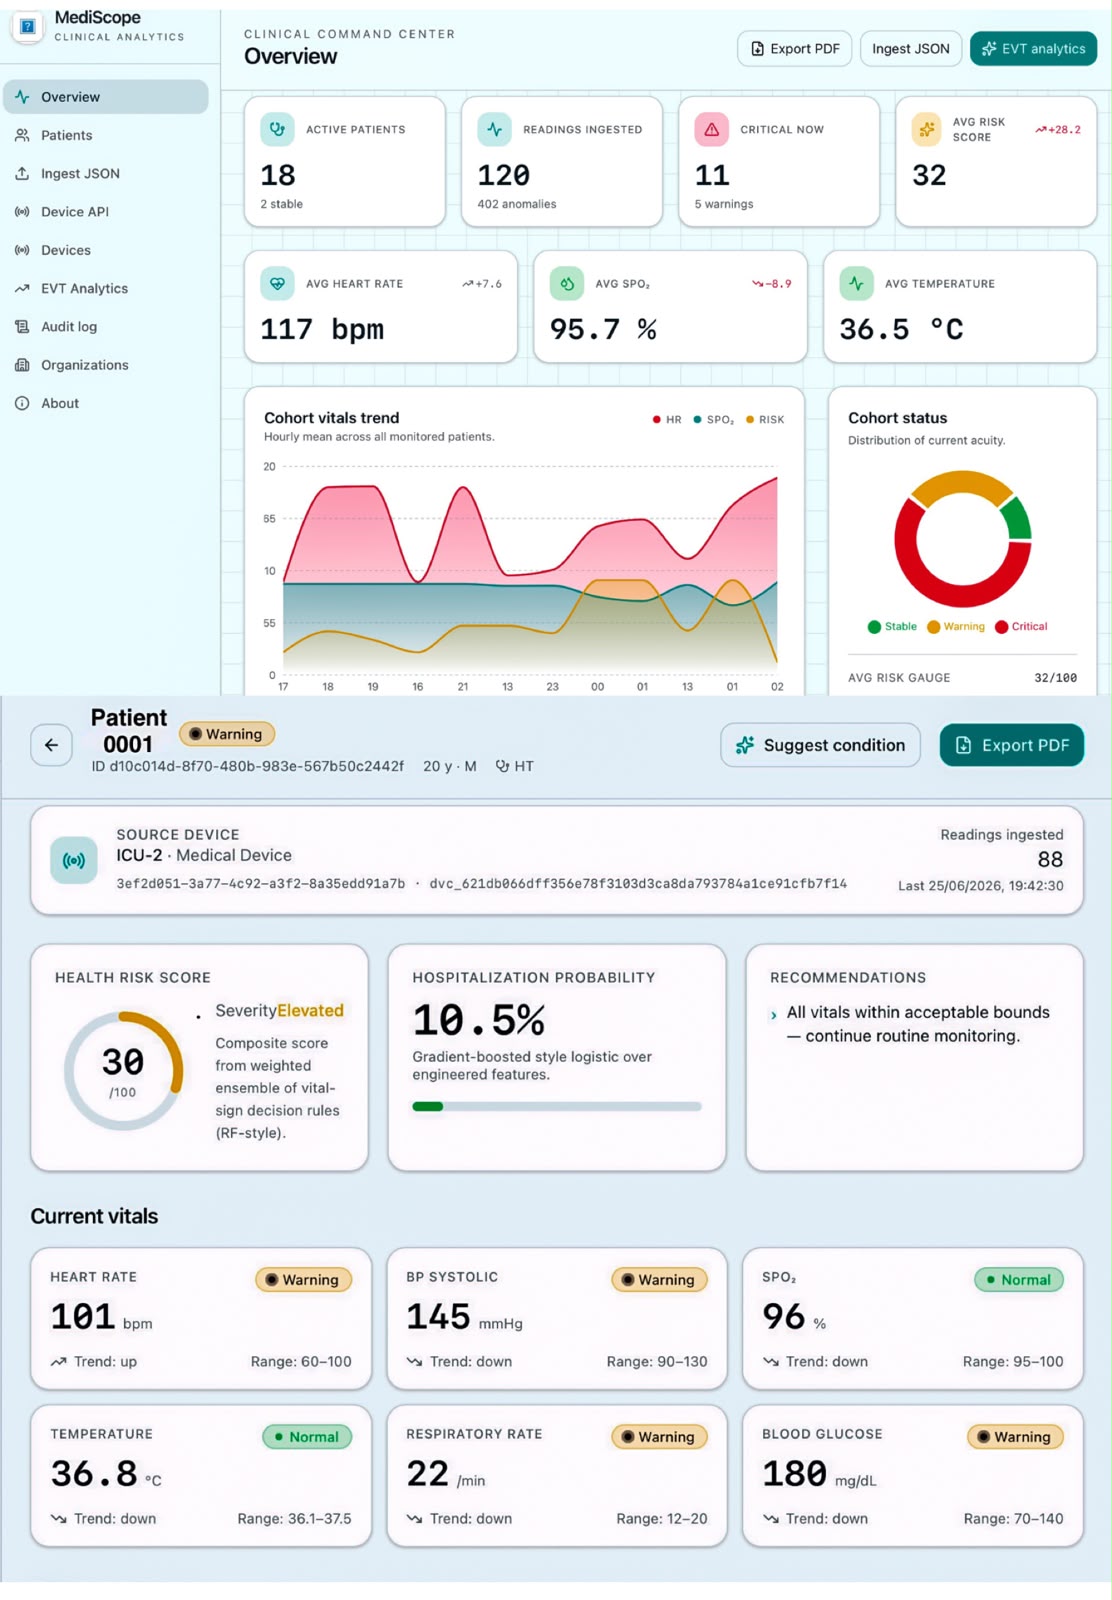The image size is (1112, 1600).
Task: Click the Stable legend entry under Cohort status
Action: coord(892,627)
